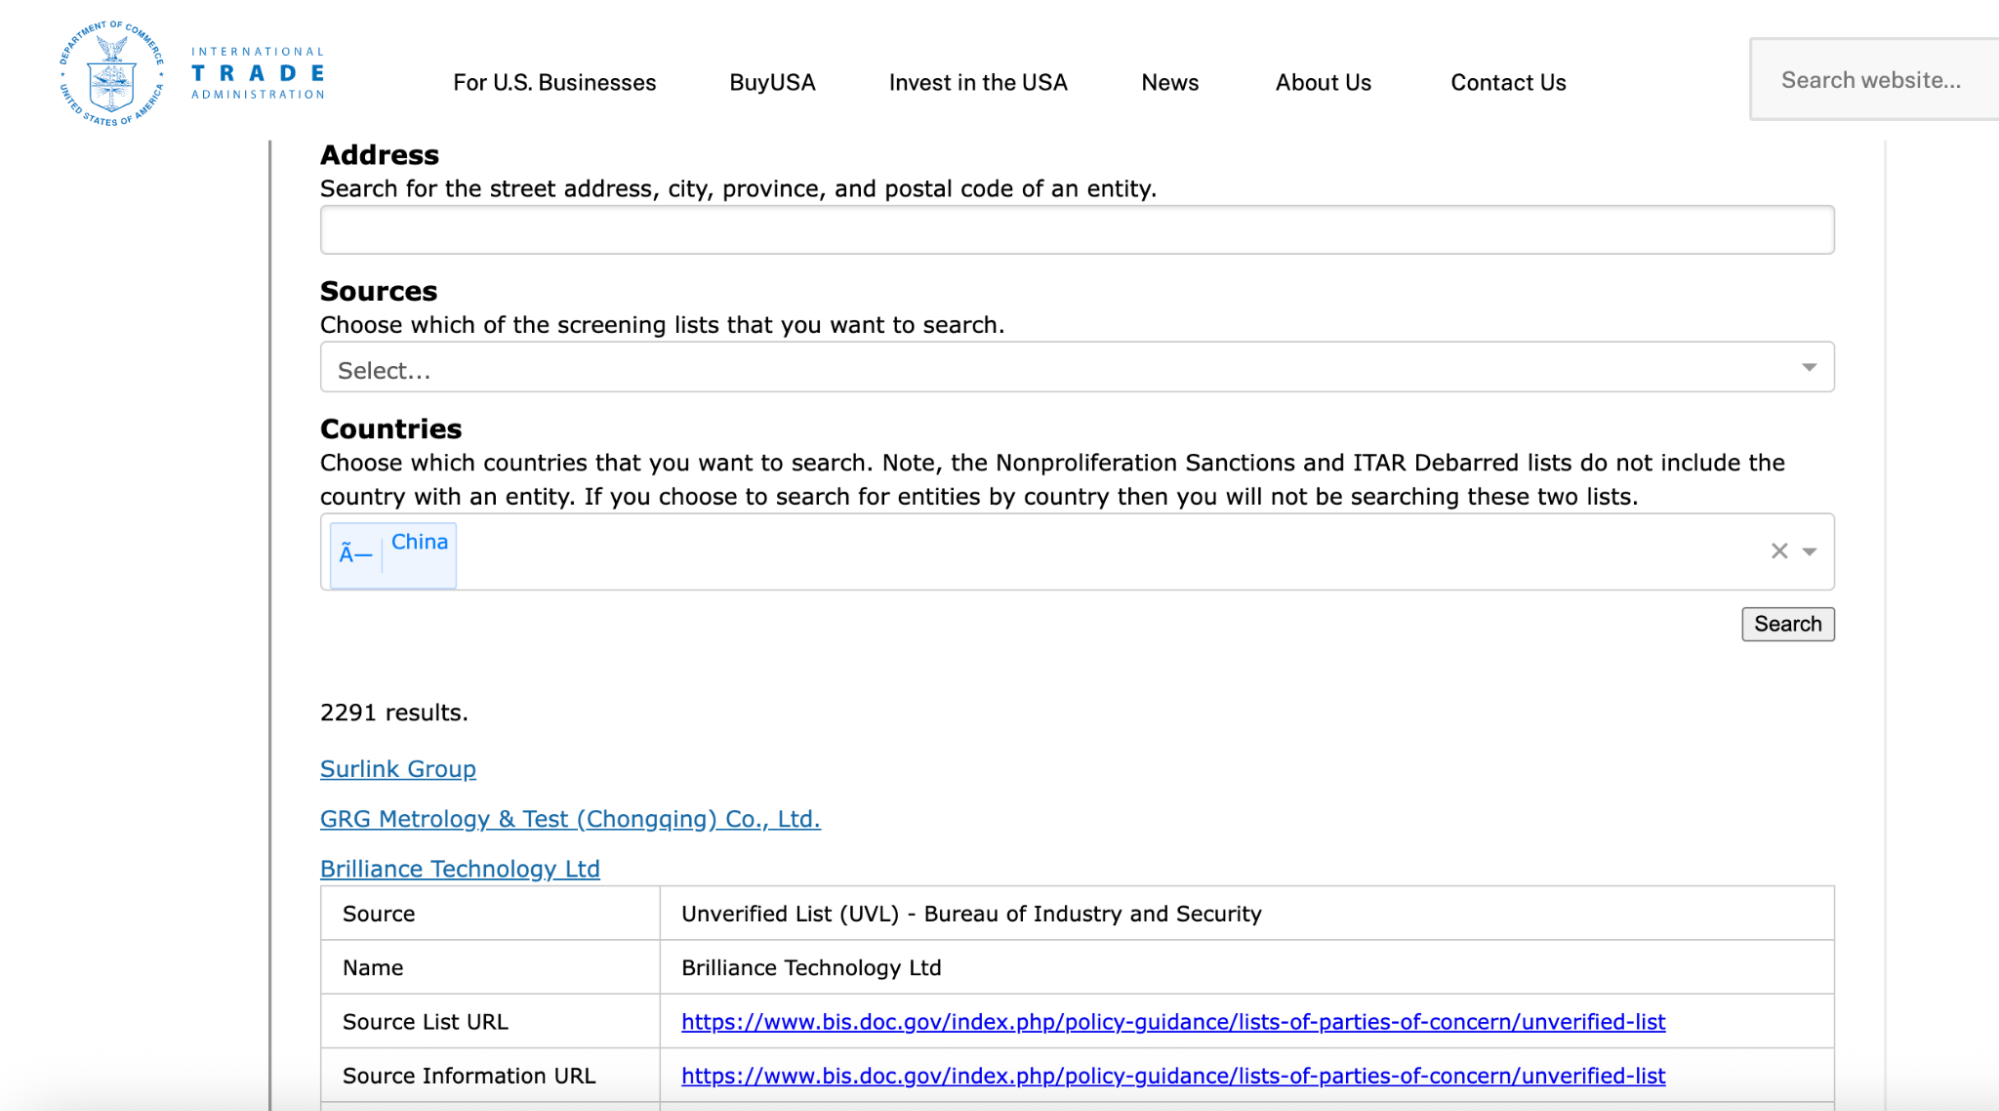Remove the China country tag
The height and width of the screenshot is (1111, 1999).
[355, 554]
